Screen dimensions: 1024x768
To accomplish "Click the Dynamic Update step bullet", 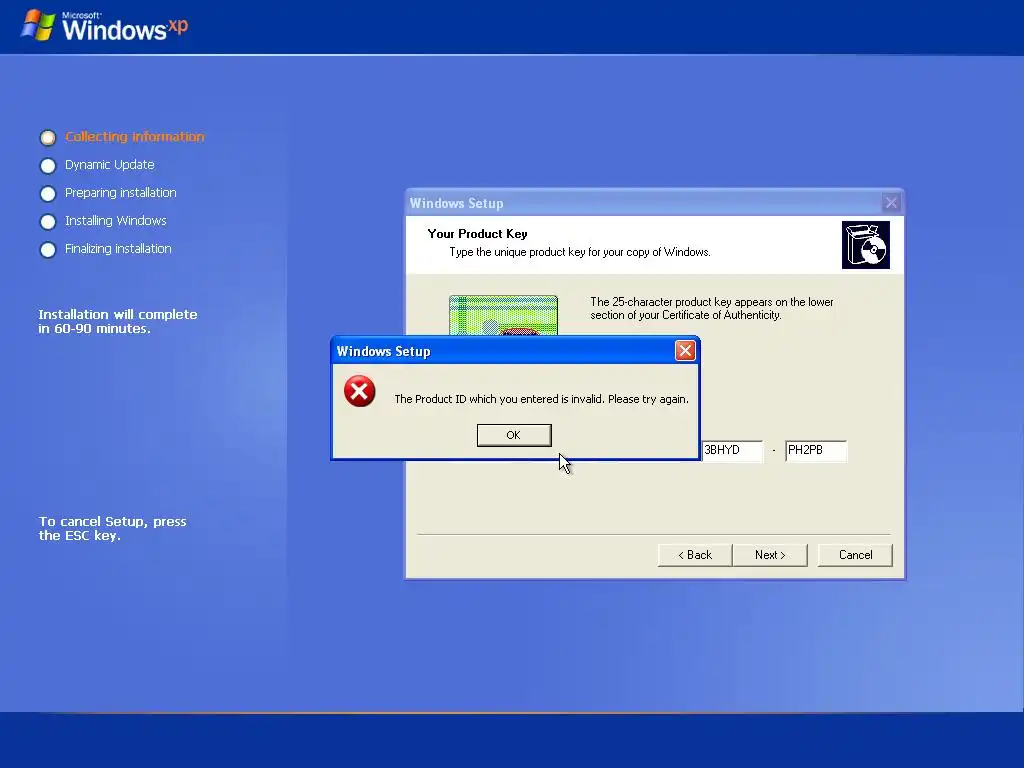I will coord(48,165).
